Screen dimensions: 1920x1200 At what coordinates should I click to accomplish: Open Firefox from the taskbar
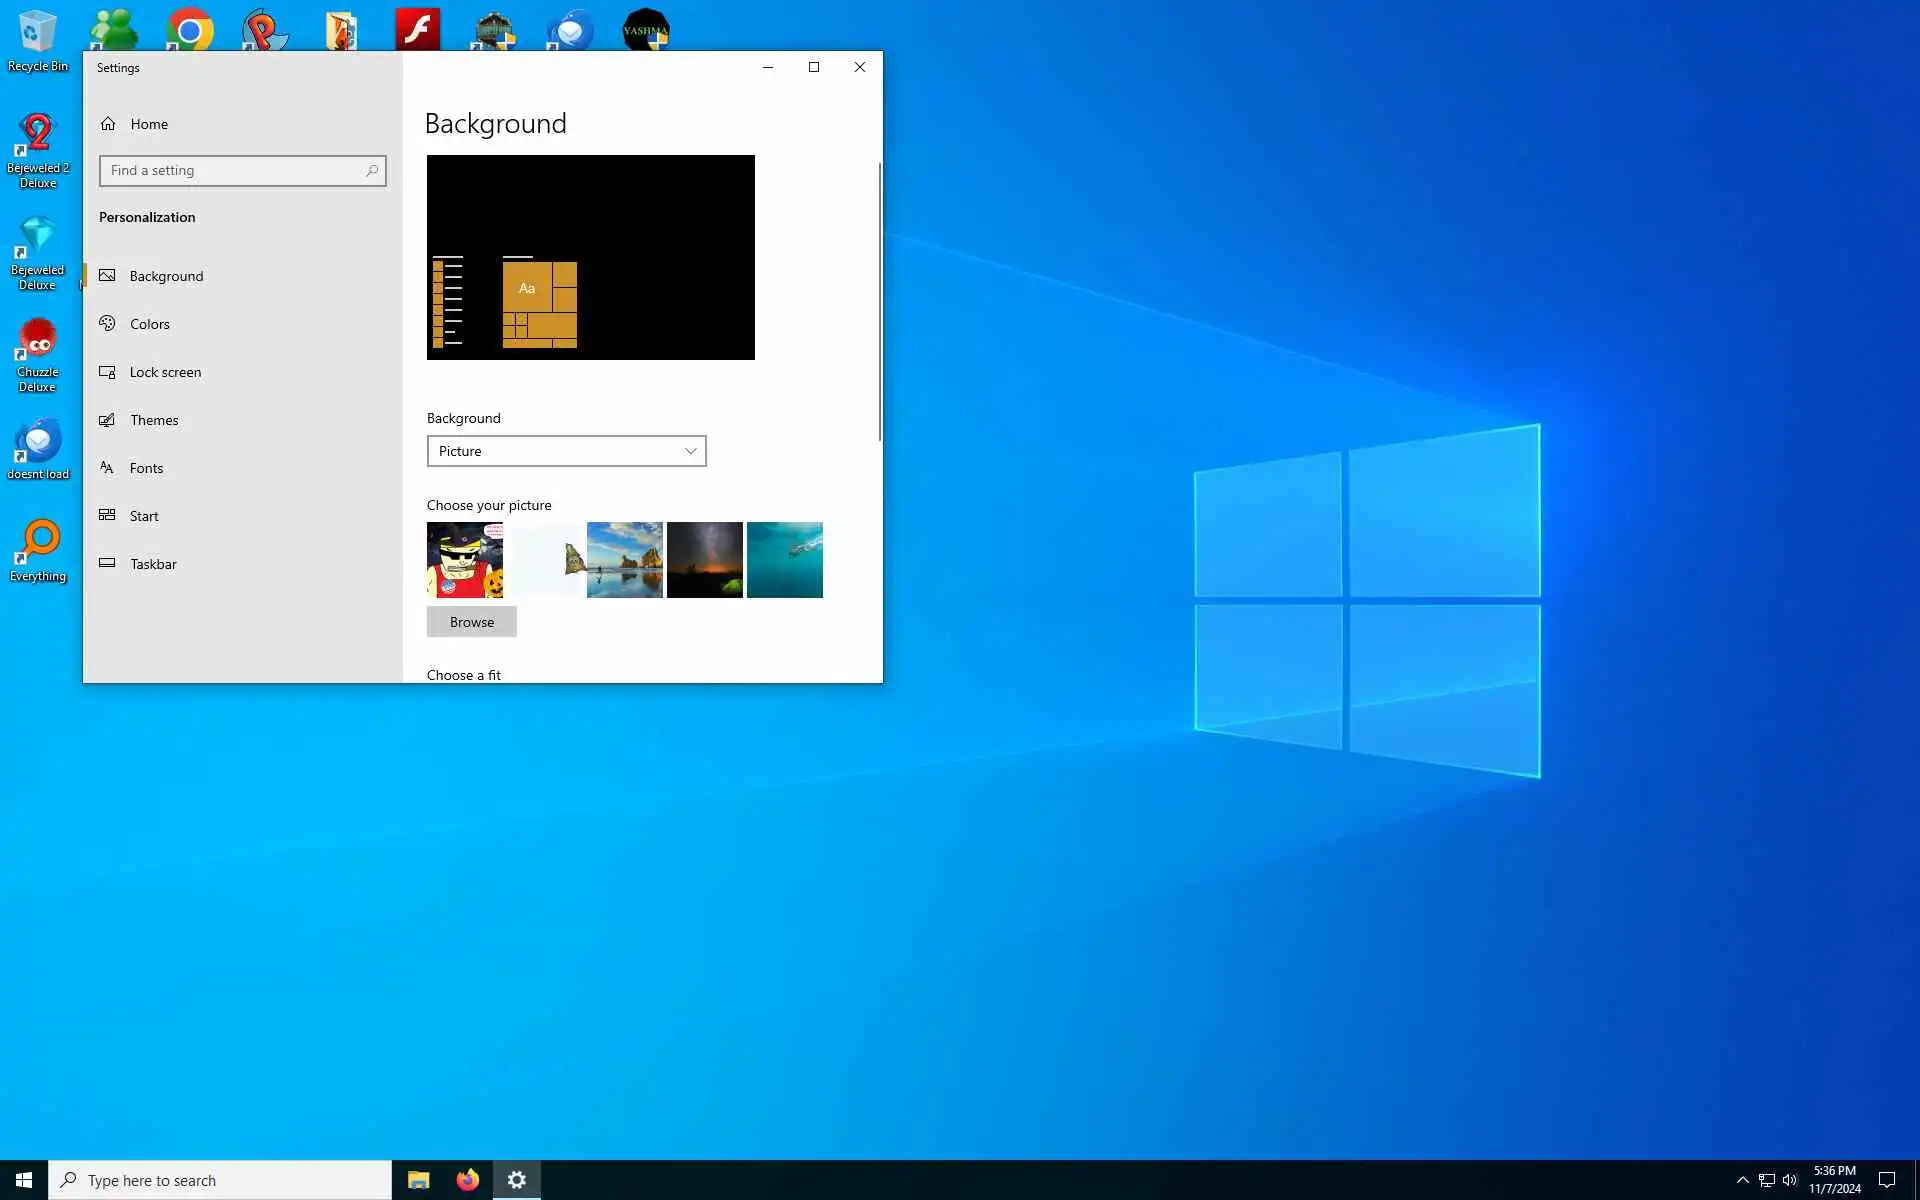point(468,1180)
